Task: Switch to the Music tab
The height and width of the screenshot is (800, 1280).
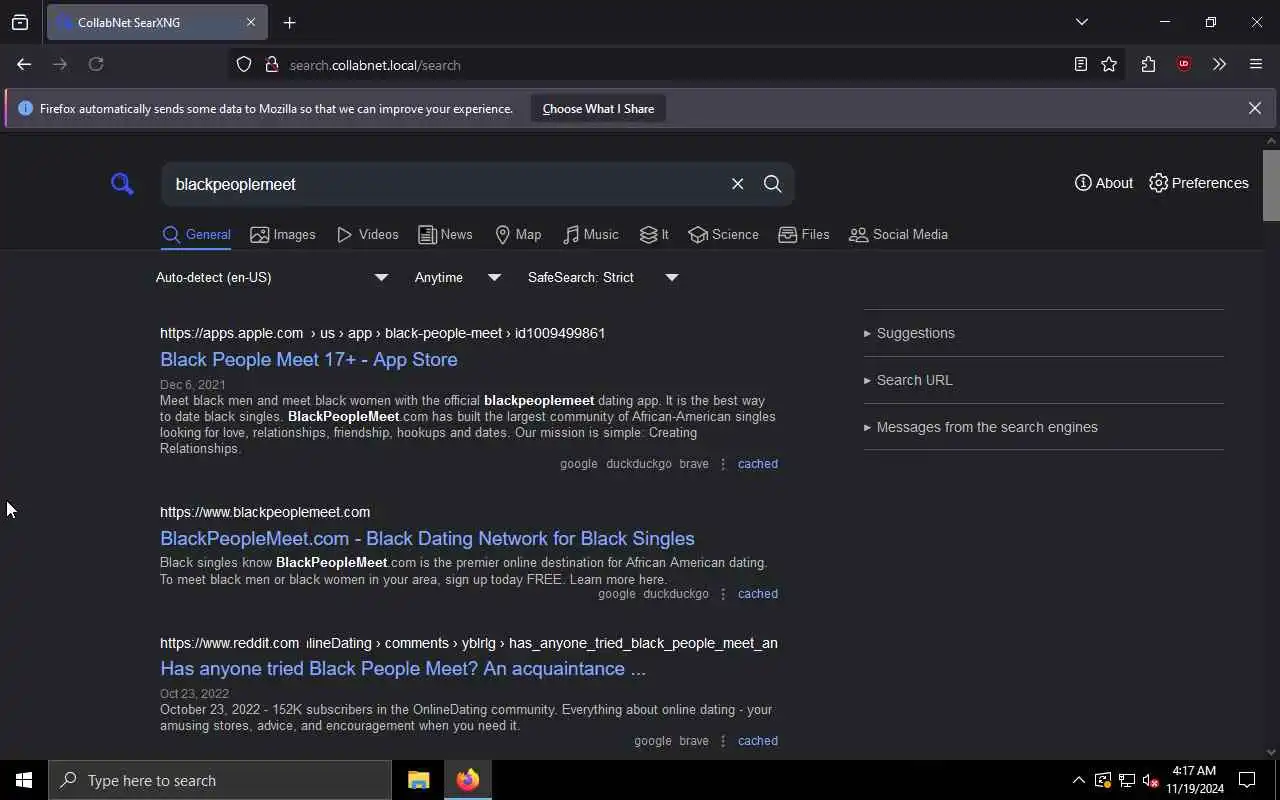Action: click(x=590, y=235)
